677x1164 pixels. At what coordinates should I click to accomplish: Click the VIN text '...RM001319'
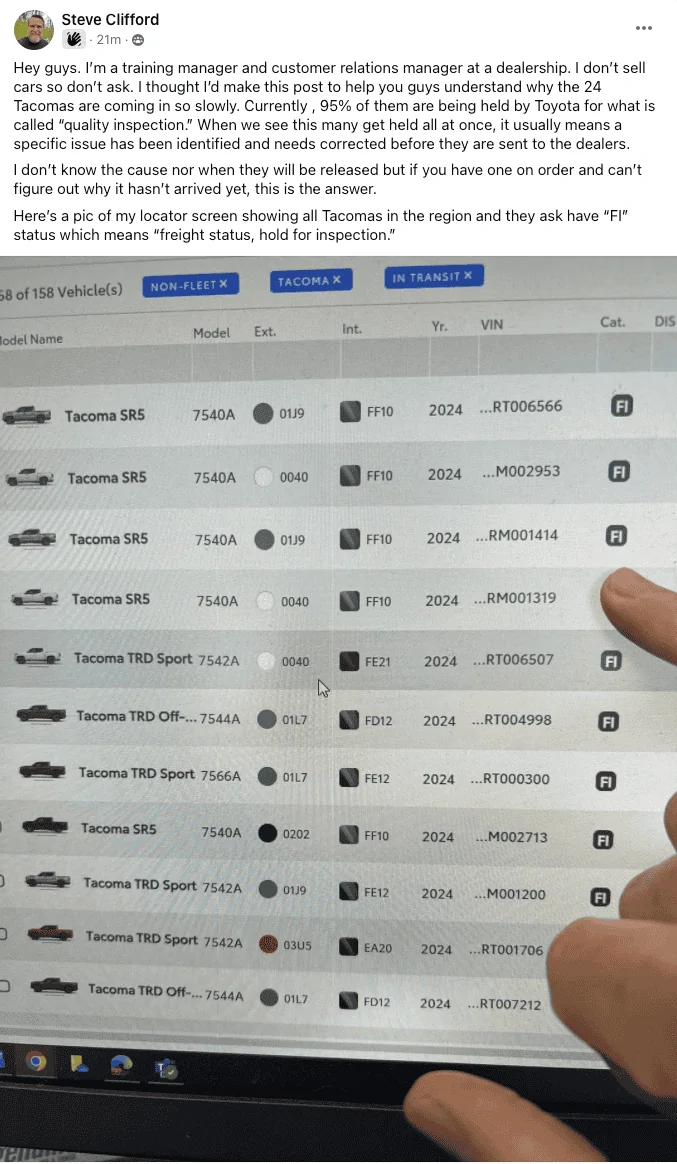(514, 598)
